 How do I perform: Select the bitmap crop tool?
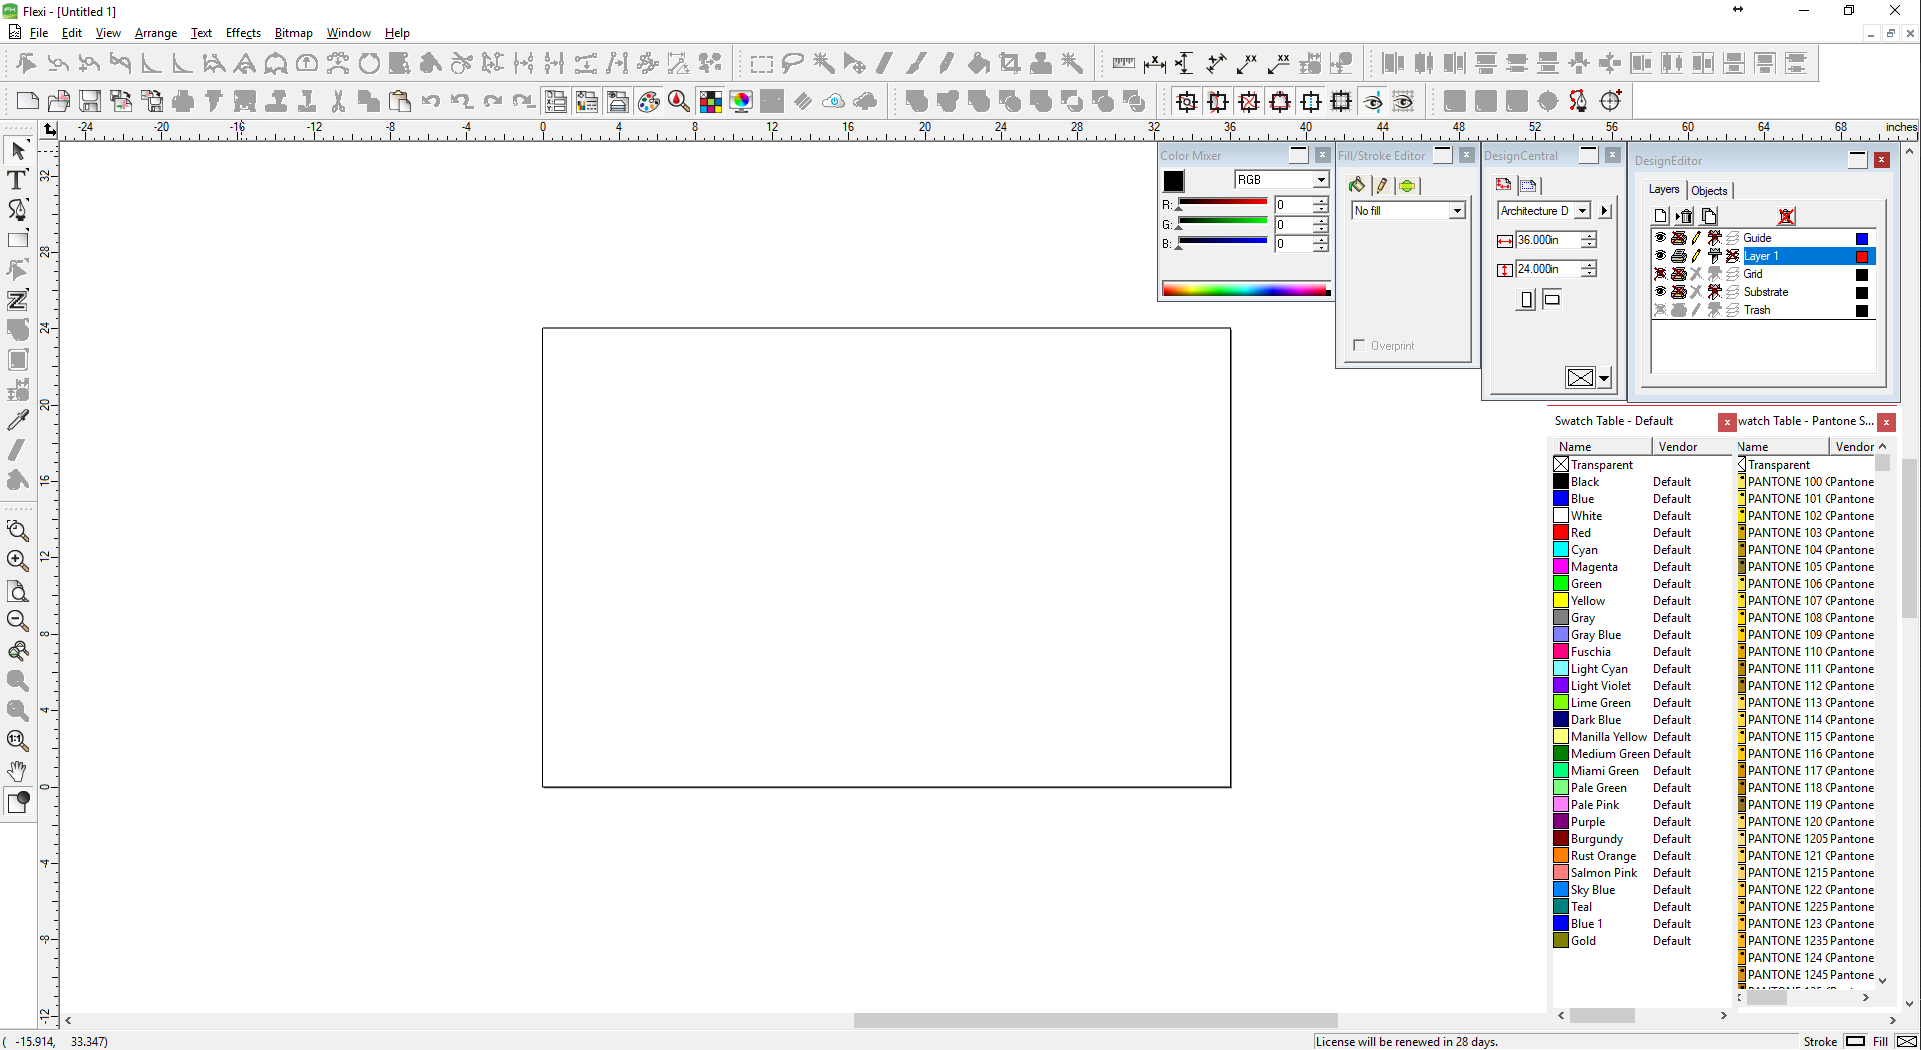[x=1010, y=64]
